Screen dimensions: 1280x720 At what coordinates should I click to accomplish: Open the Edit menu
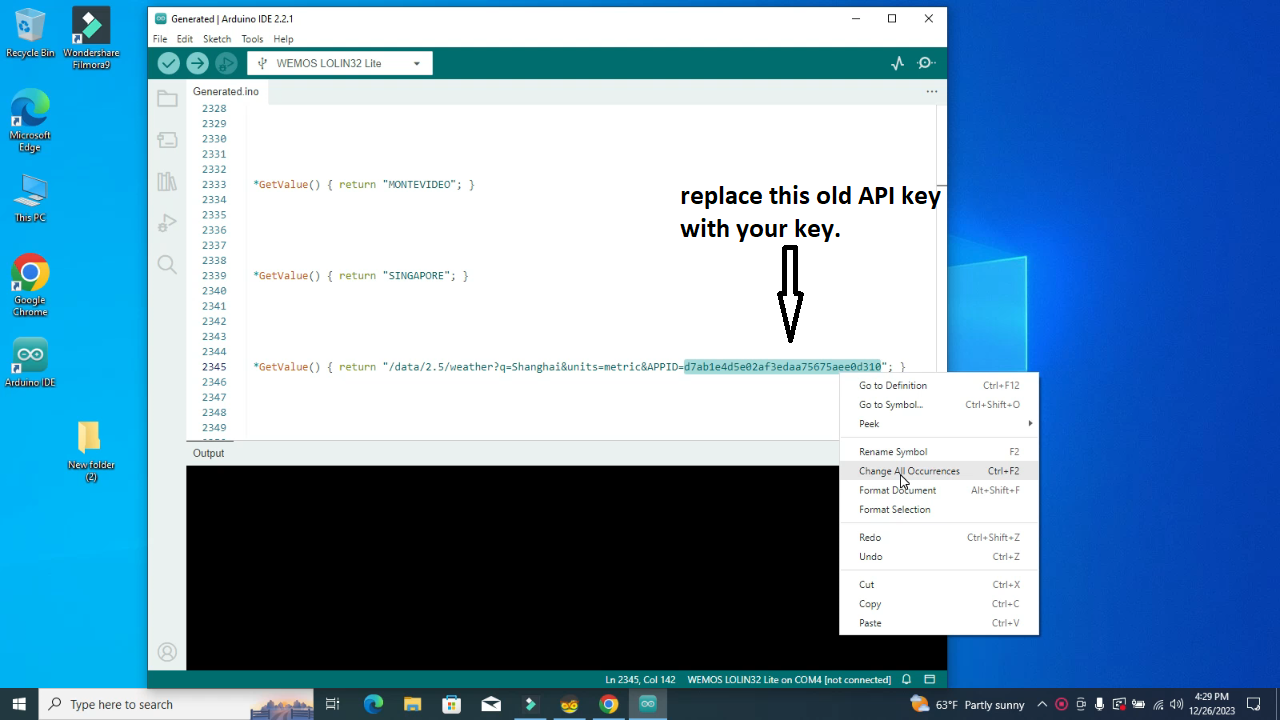click(x=185, y=39)
